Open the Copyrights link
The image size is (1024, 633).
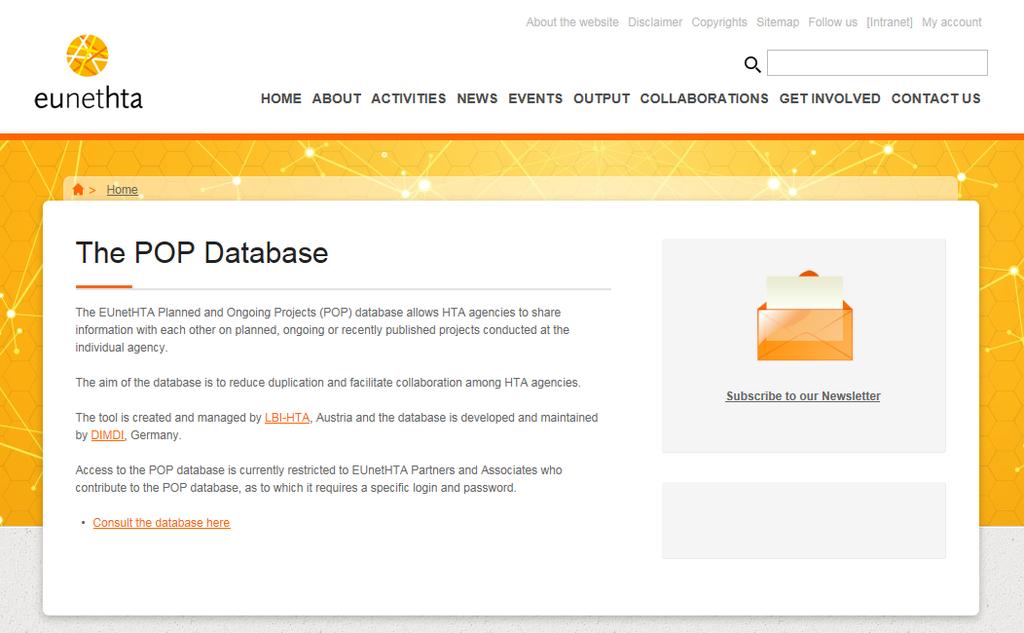click(x=719, y=22)
